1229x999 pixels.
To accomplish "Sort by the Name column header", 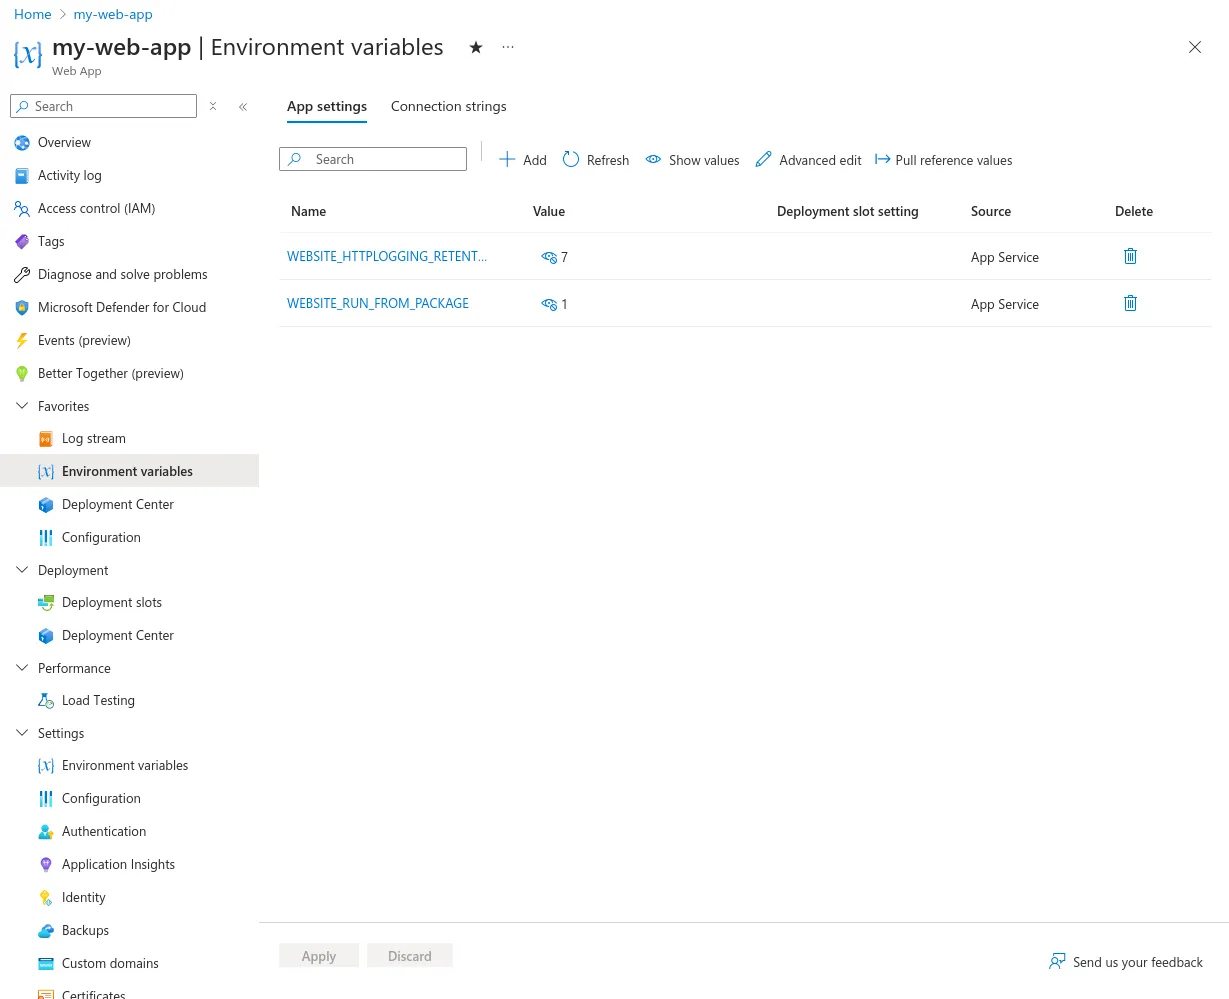I will (308, 211).
